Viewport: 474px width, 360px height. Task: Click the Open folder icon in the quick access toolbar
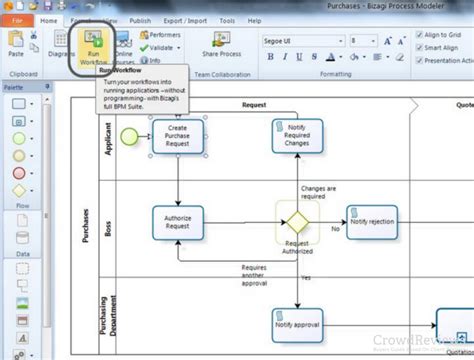pos(34,5)
